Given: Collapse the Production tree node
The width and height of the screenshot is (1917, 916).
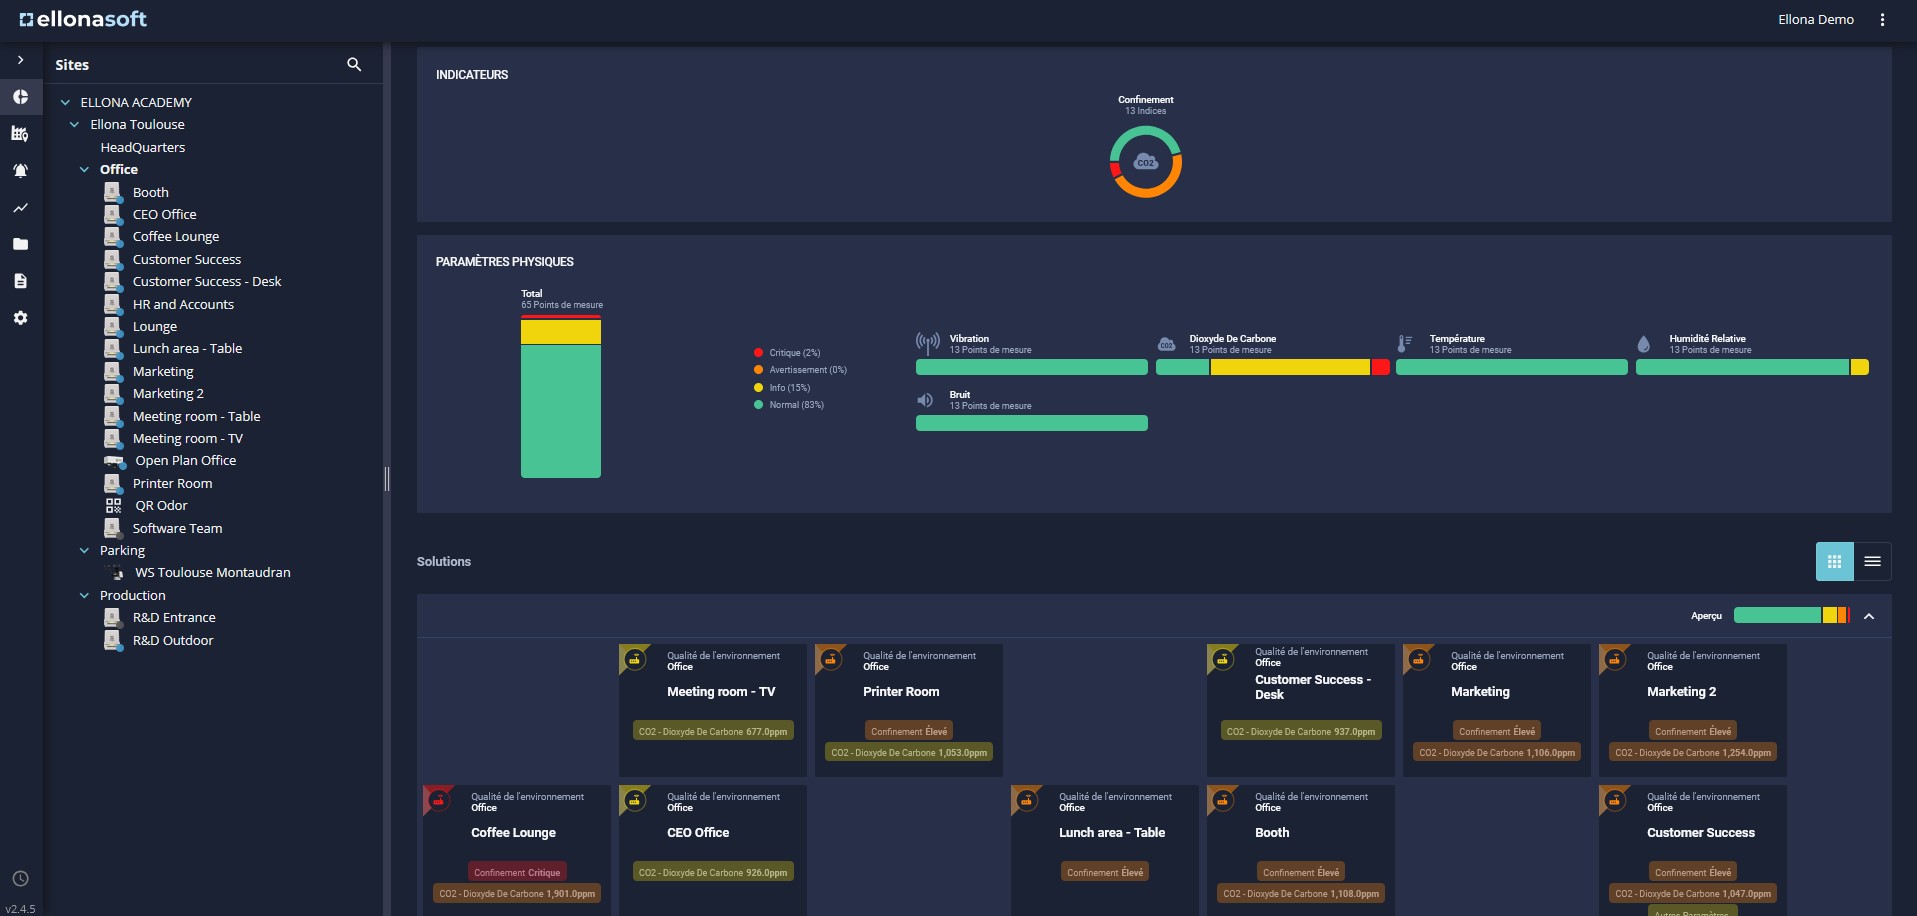Looking at the screenshot, I should pyautogui.click(x=84, y=596).
